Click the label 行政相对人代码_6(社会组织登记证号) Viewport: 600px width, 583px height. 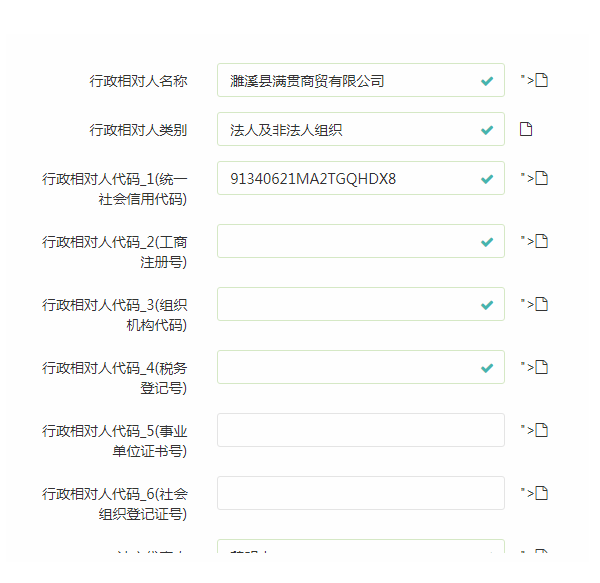click(x=115, y=504)
